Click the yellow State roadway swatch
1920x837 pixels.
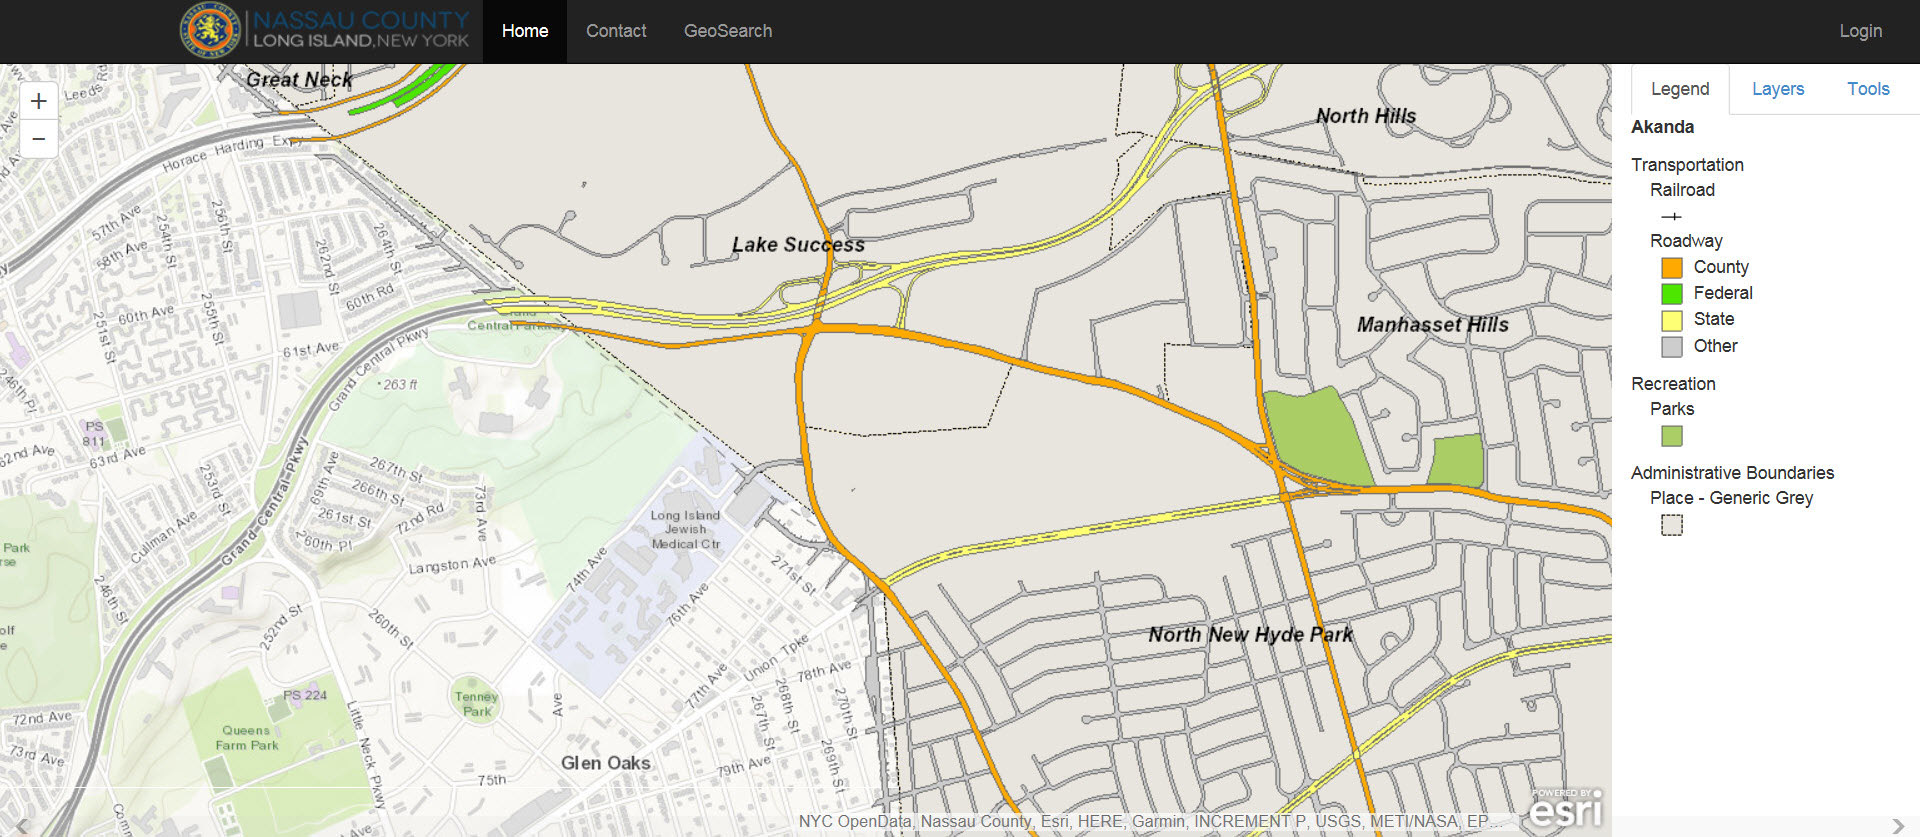tap(1671, 320)
